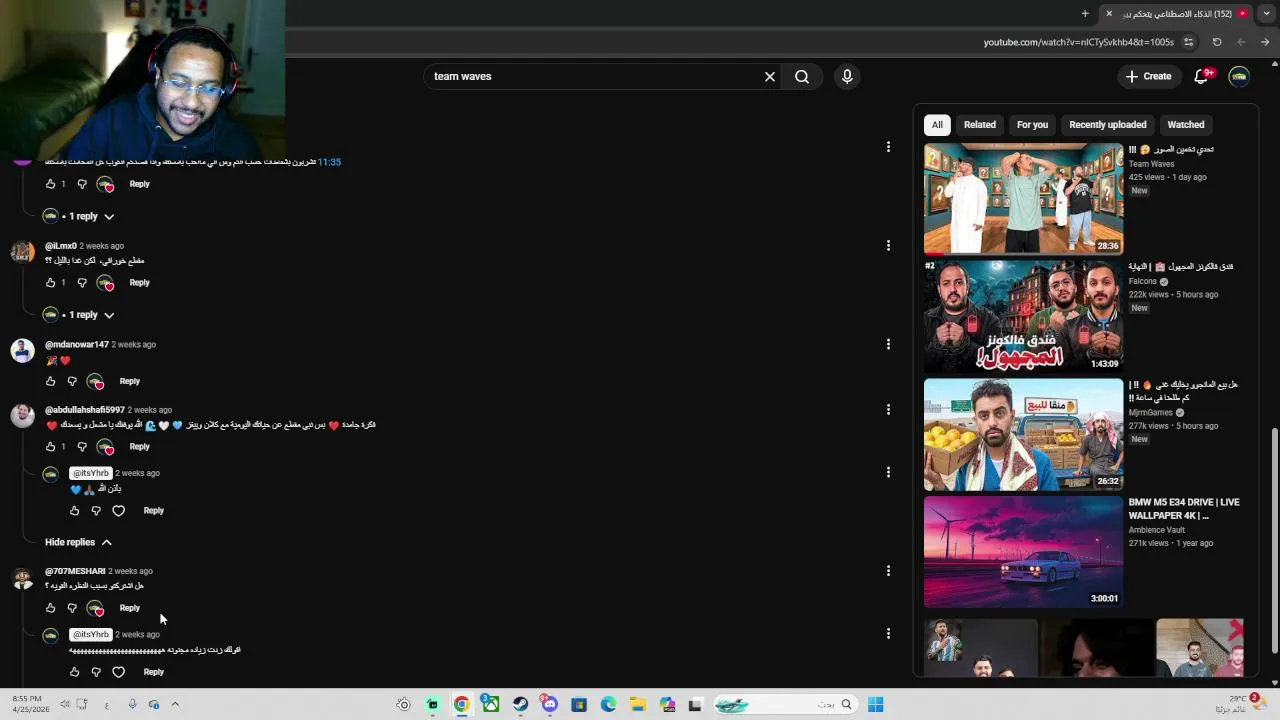Viewport: 1280px width, 720px height.
Task: Open options menu for @707MESHARI comment
Action: (888, 571)
